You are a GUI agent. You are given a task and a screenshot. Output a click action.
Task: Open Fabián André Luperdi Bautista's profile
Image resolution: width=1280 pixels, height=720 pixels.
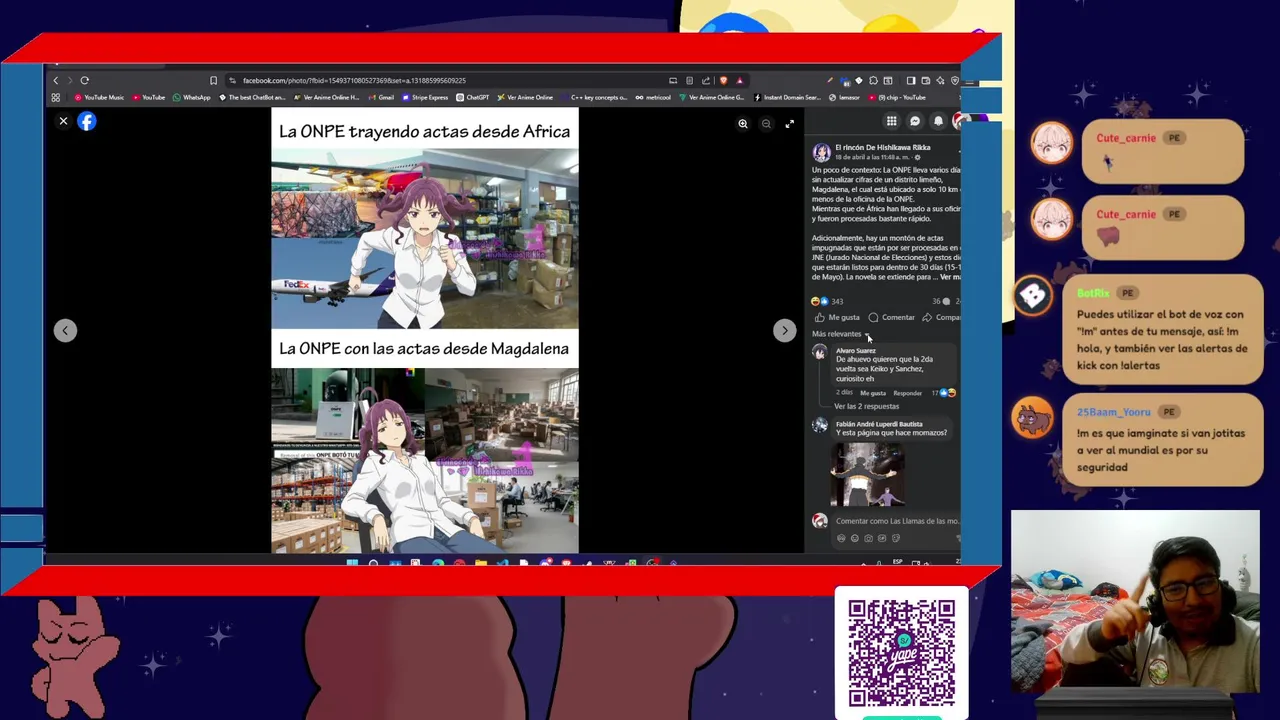(x=879, y=424)
